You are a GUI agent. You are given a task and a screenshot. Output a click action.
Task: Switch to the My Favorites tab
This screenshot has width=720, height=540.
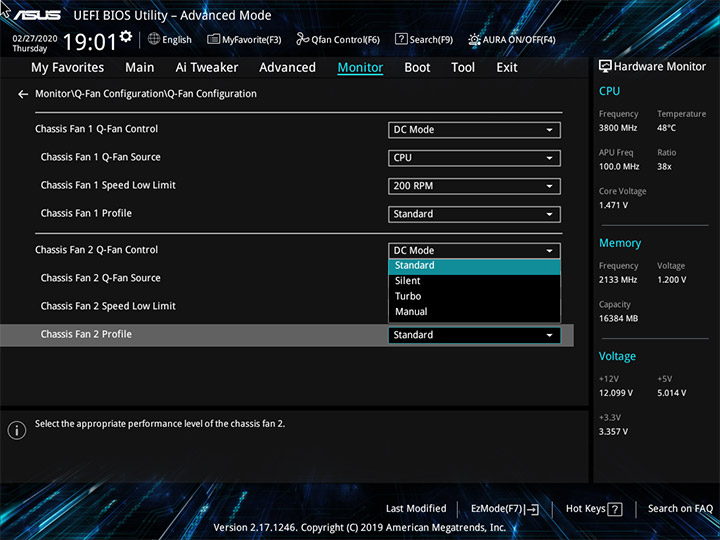pyautogui.click(x=68, y=68)
